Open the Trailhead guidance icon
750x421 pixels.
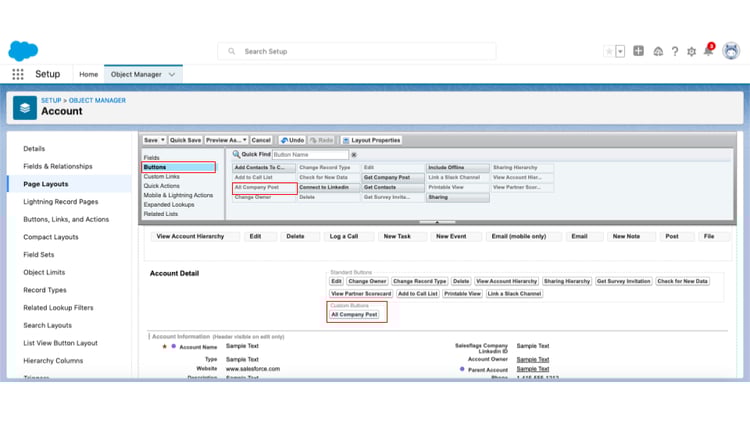click(658, 51)
